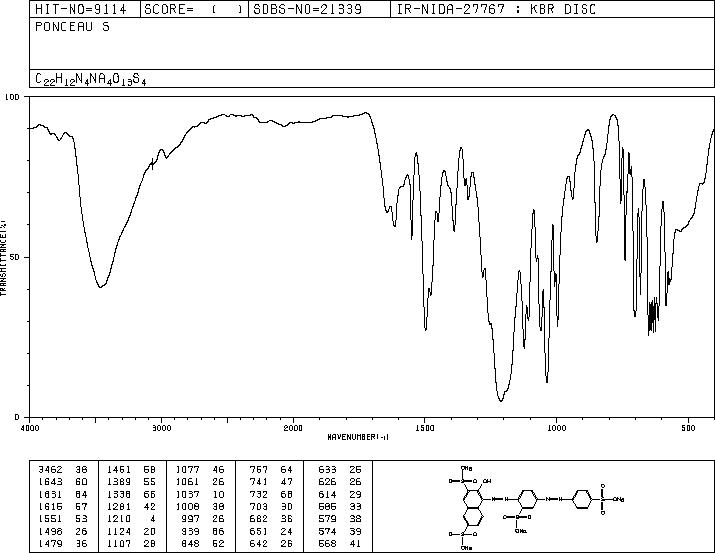Click the WAVENUMBER x-axis title
This screenshot has width=715, height=553.
pos(358,437)
